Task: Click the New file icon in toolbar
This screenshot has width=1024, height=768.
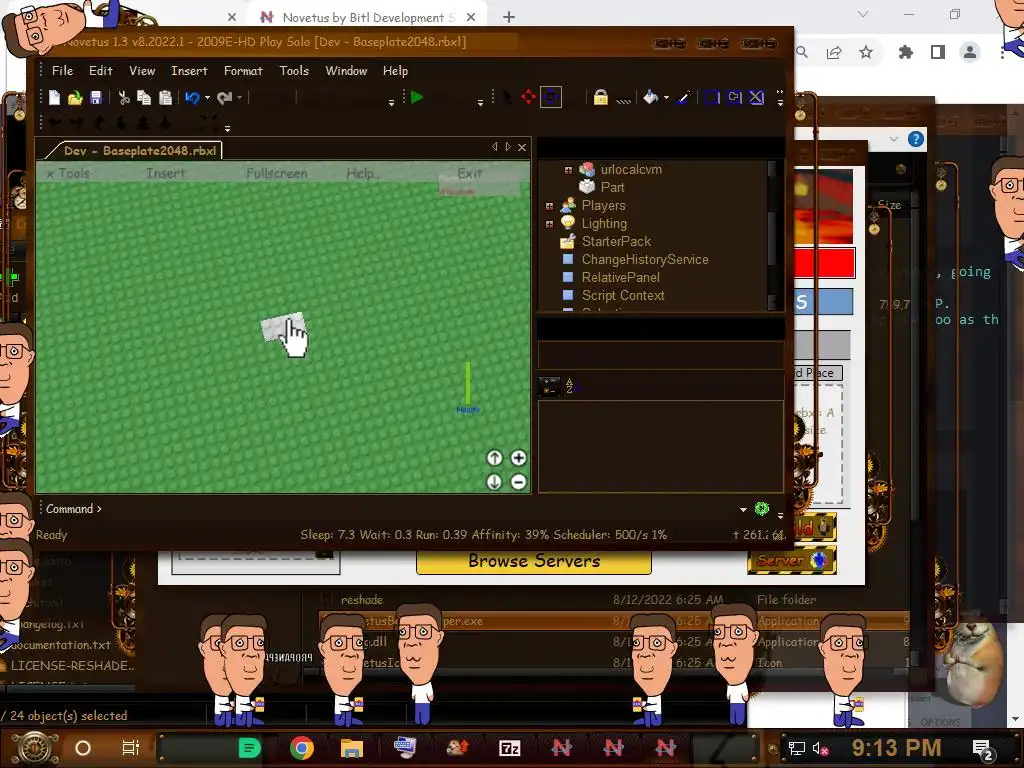Action: coord(54,98)
